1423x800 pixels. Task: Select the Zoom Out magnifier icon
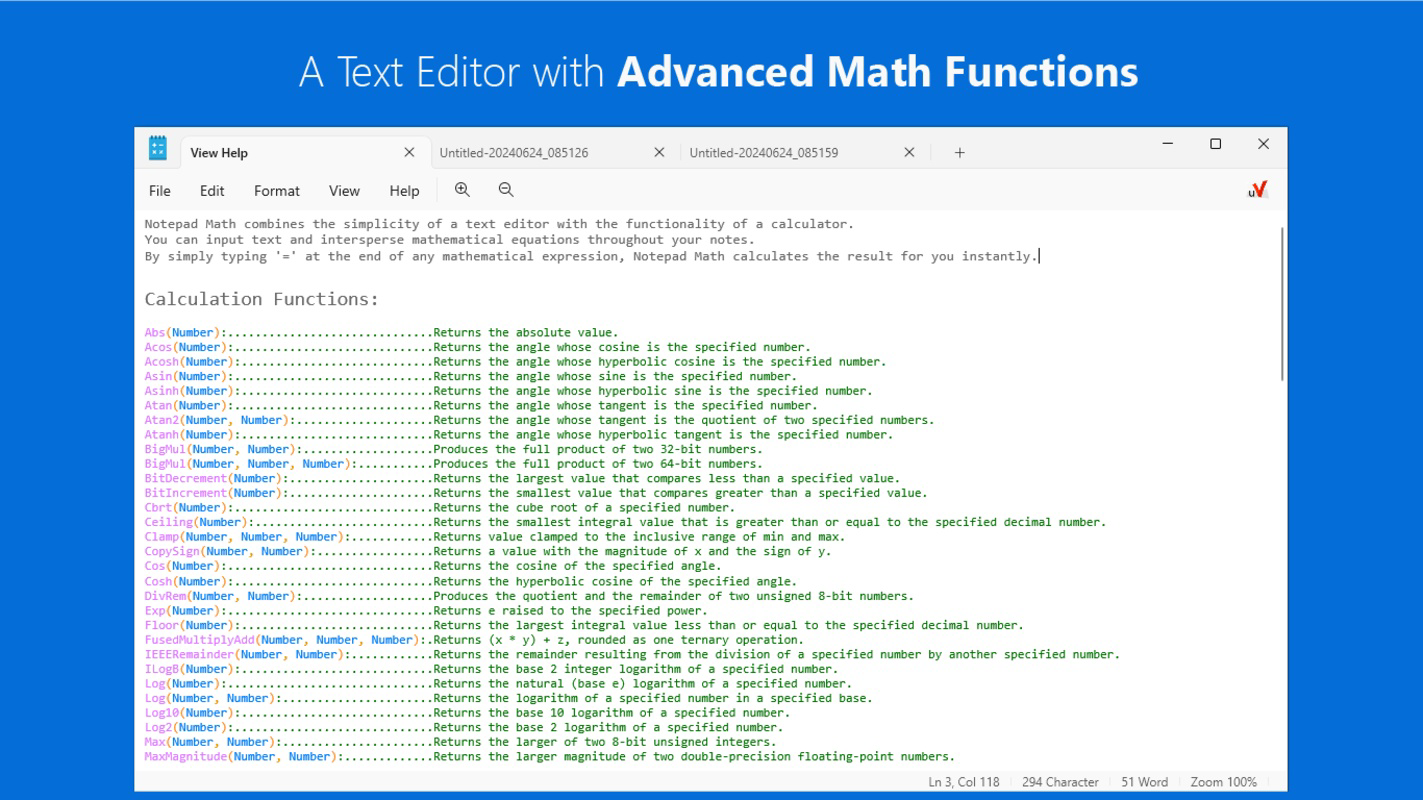505,189
